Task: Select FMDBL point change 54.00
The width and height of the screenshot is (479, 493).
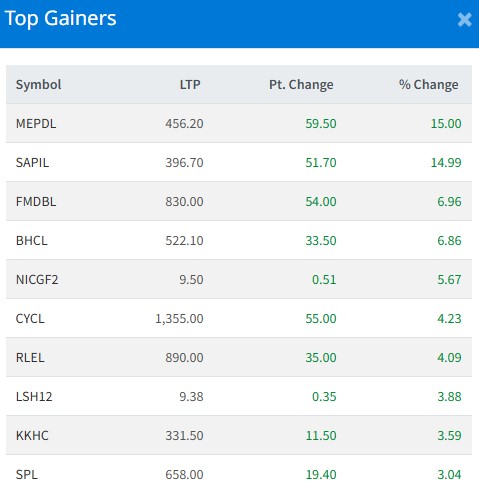Action: pyautogui.click(x=321, y=202)
